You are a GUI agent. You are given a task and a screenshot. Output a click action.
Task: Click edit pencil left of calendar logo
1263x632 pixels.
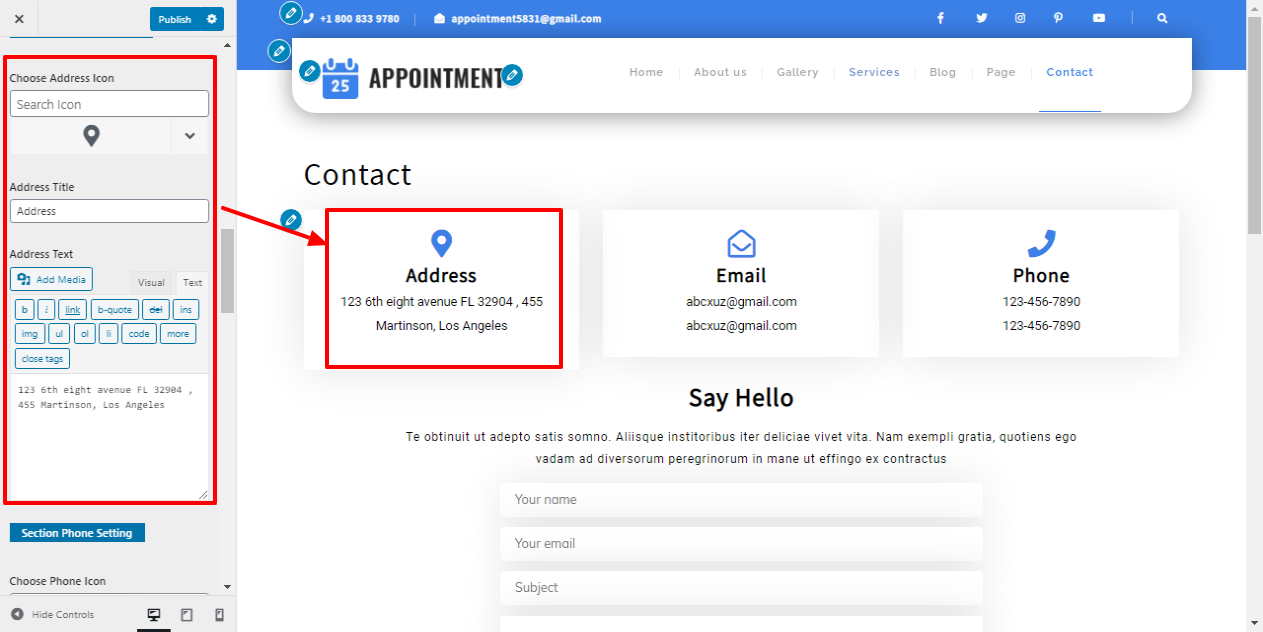(310, 70)
